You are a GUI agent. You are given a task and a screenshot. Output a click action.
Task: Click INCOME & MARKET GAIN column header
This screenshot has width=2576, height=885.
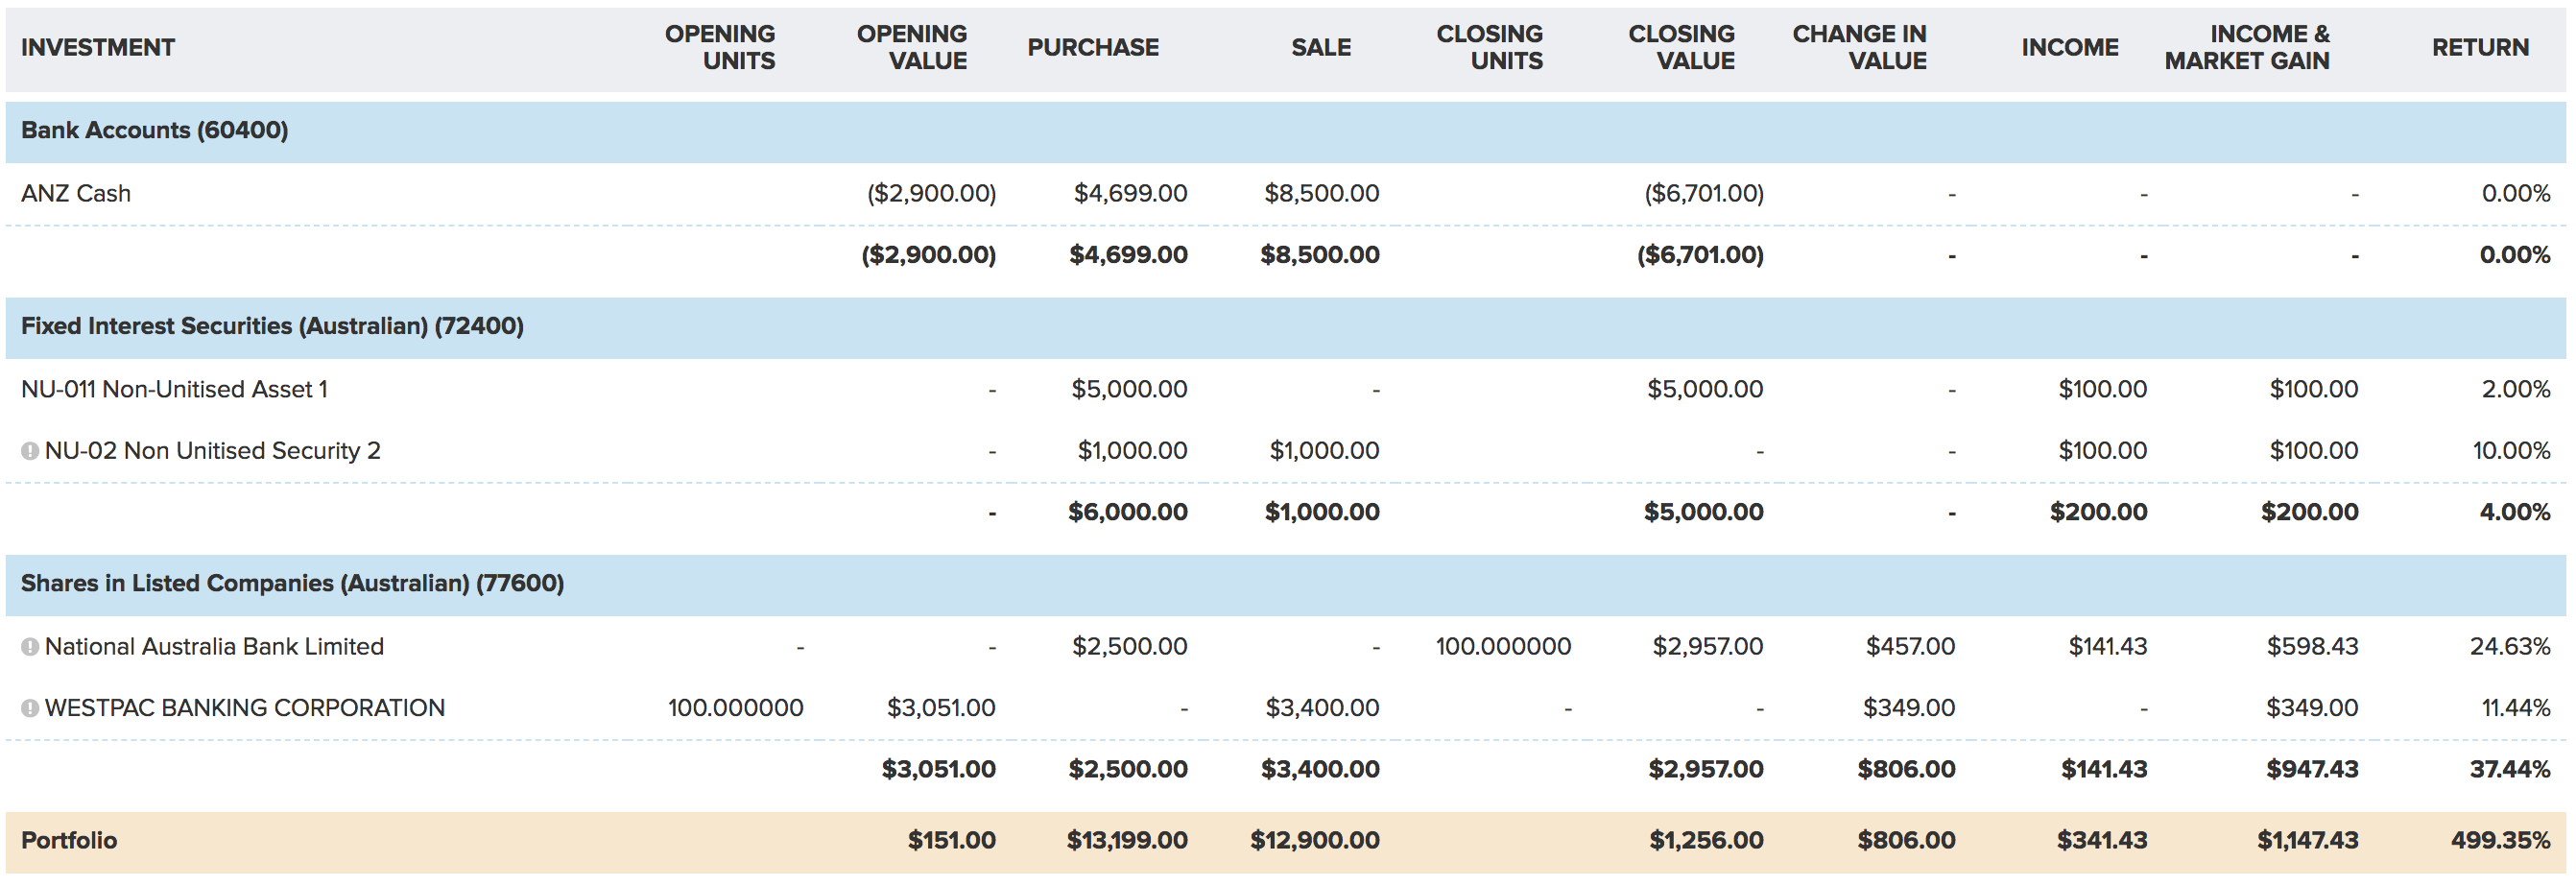coord(2246,47)
